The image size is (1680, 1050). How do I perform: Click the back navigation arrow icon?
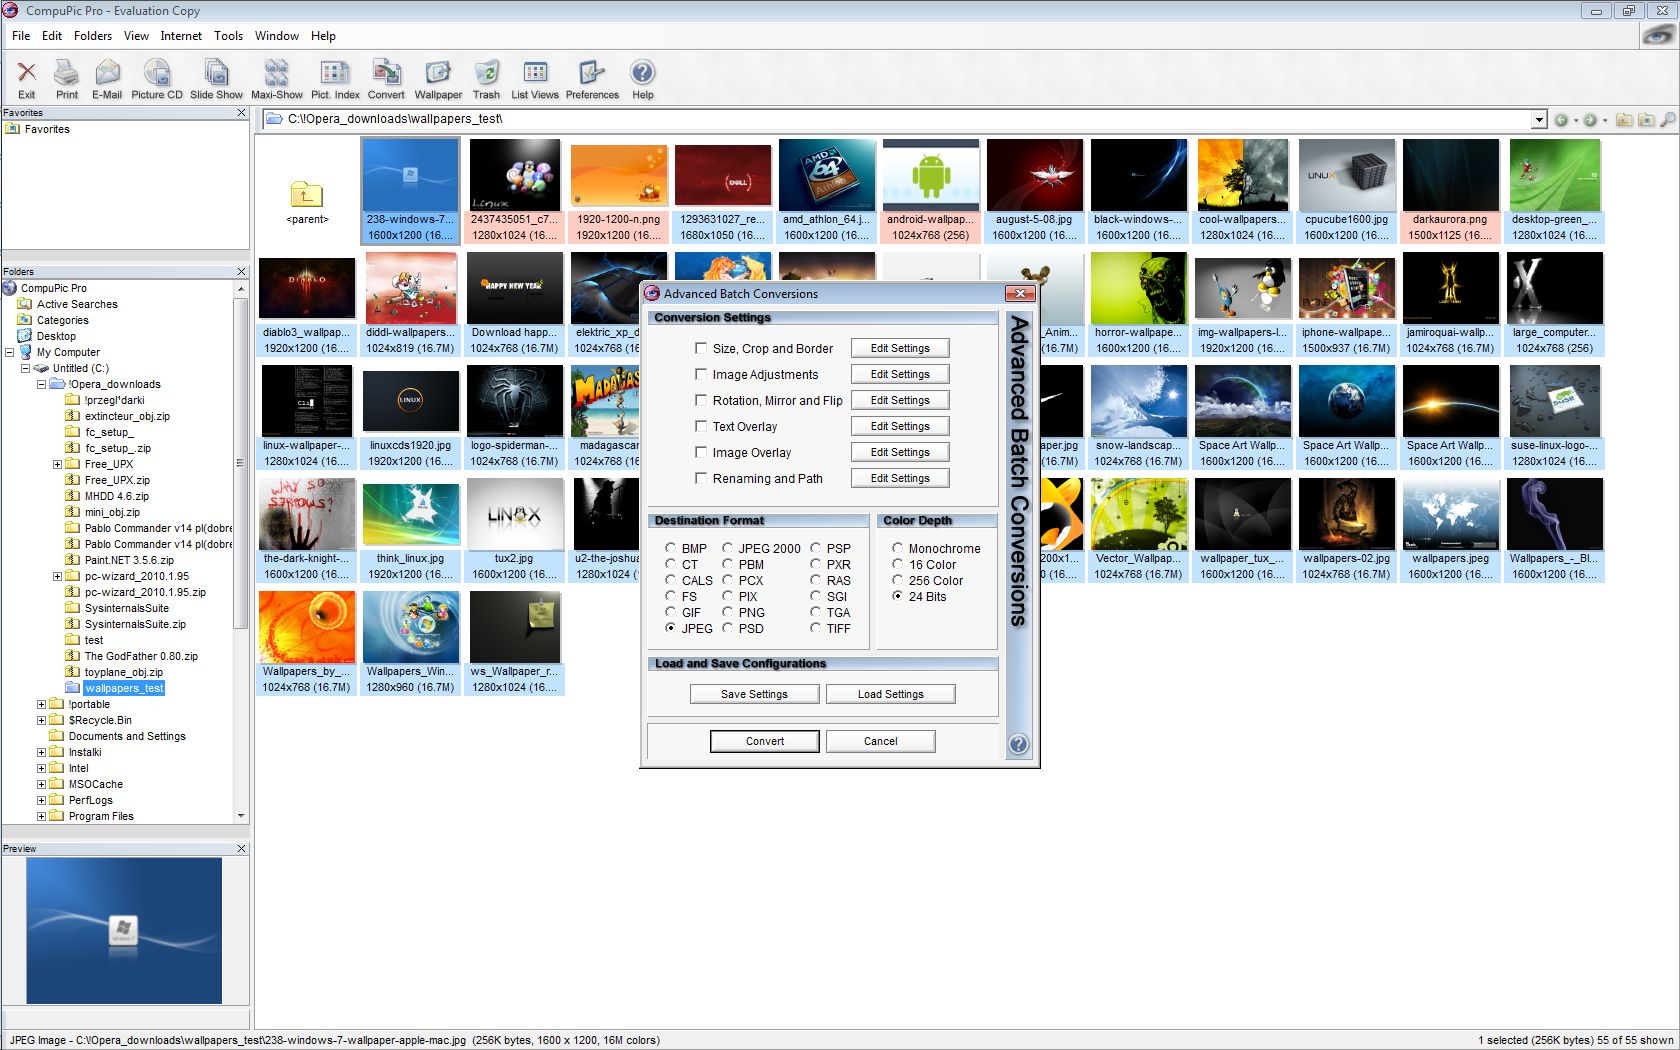click(x=1561, y=120)
